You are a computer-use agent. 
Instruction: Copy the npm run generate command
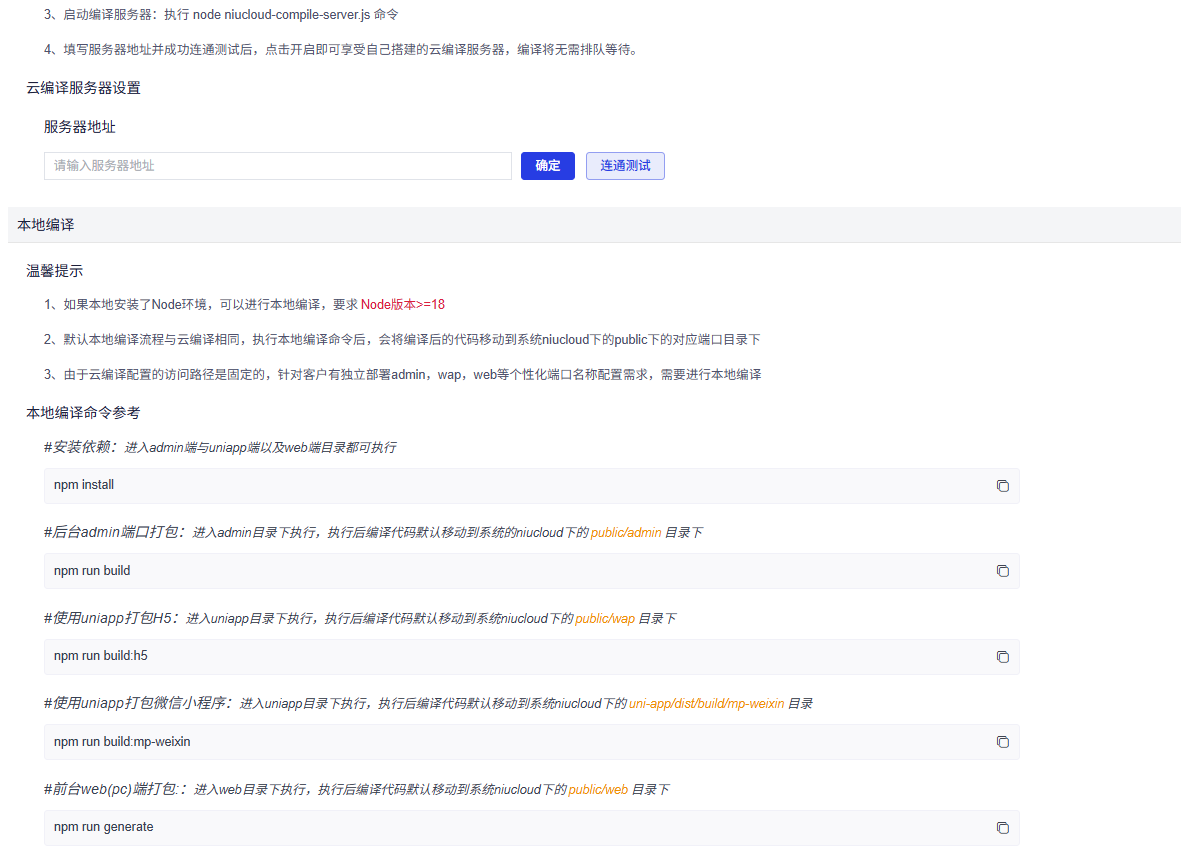(1002, 828)
